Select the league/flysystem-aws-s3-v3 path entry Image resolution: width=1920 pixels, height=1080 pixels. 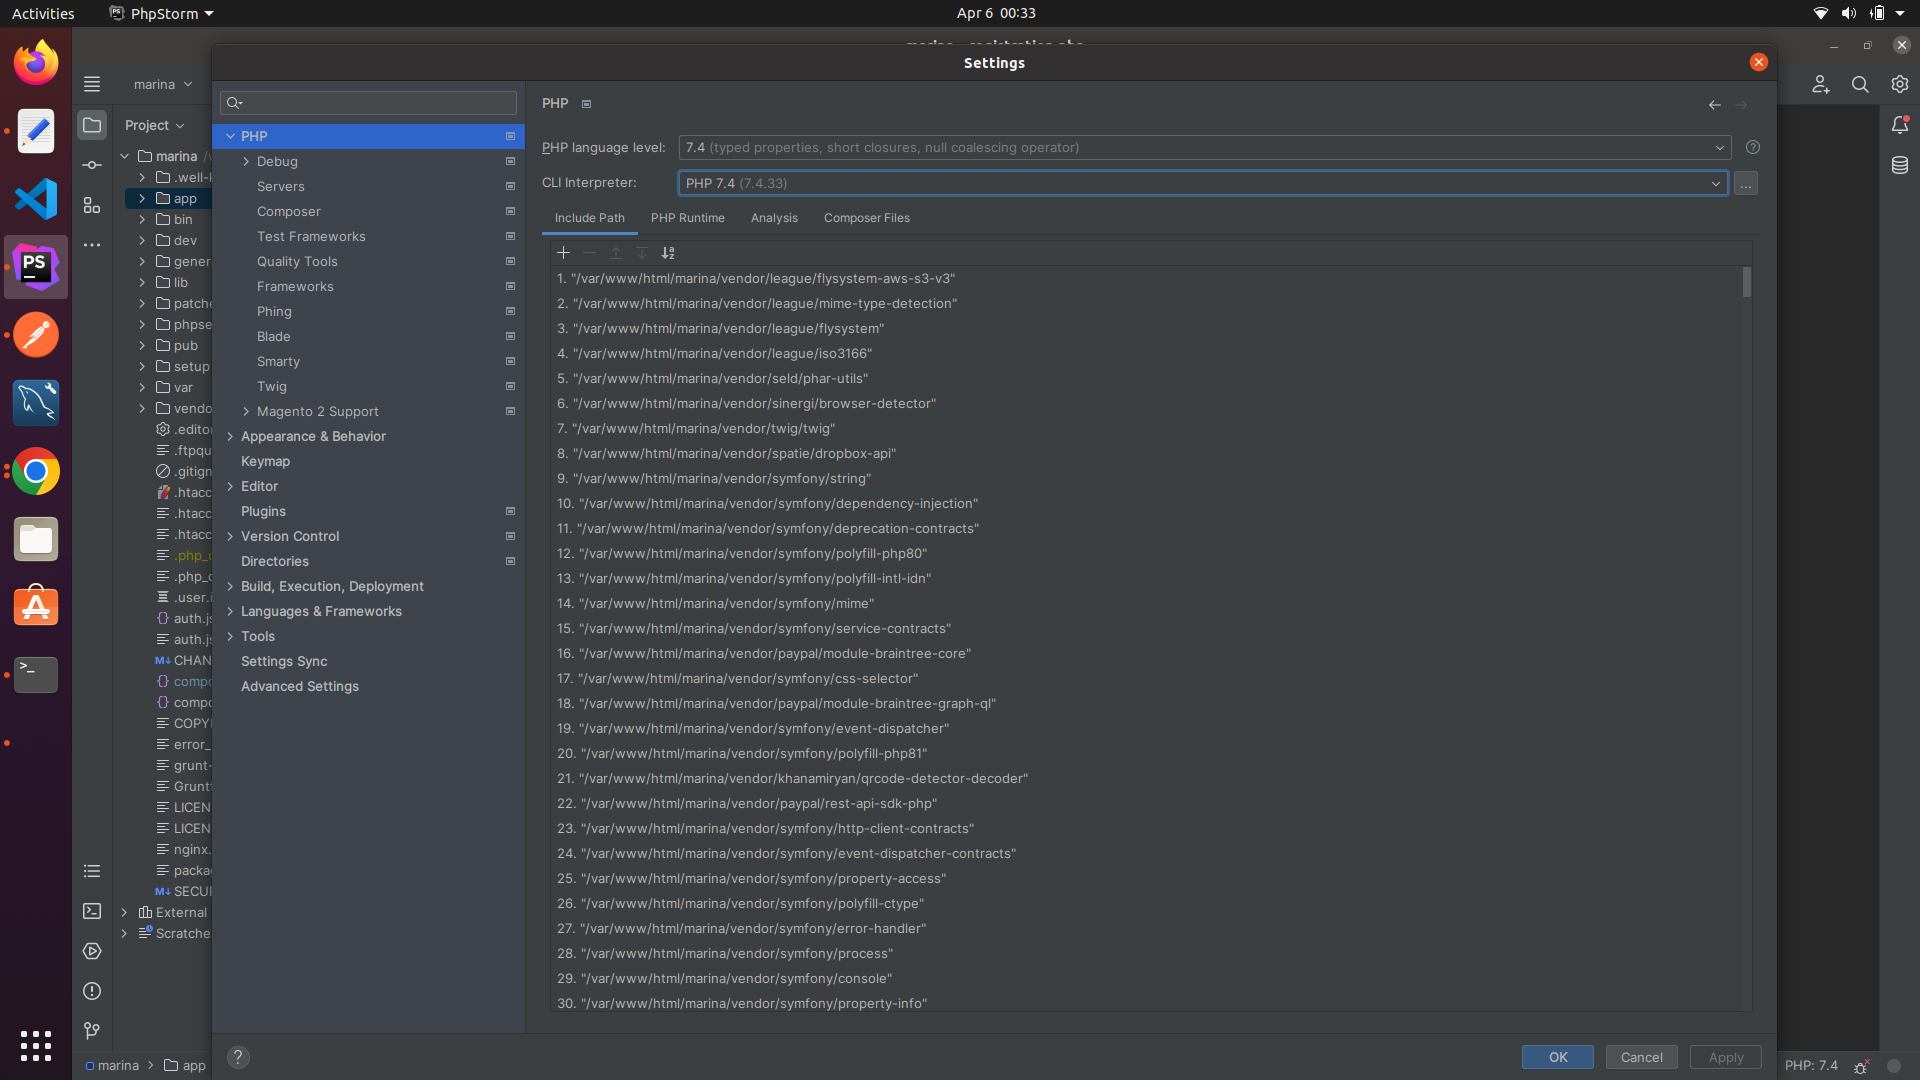coord(756,279)
